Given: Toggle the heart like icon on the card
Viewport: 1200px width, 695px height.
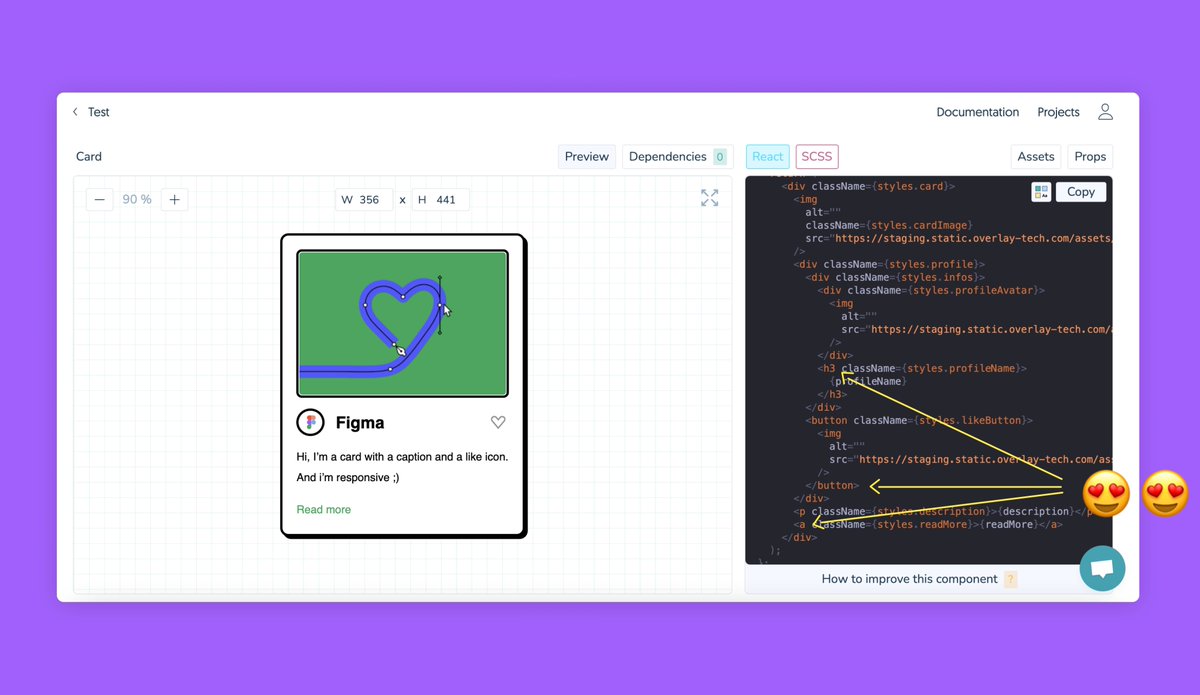Looking at the screenshot, I should (498, 422).
